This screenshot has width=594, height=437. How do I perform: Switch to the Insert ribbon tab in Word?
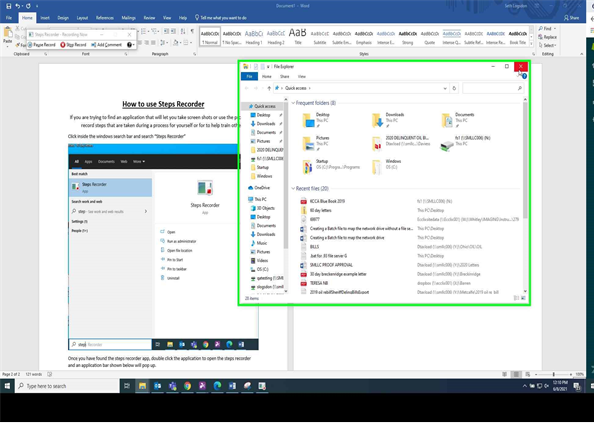45,18
